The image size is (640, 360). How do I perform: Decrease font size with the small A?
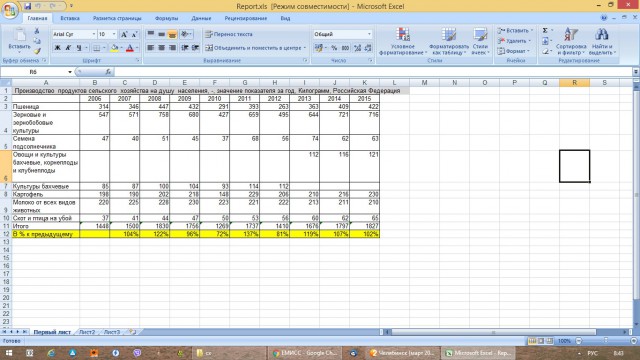pos(134,34)
